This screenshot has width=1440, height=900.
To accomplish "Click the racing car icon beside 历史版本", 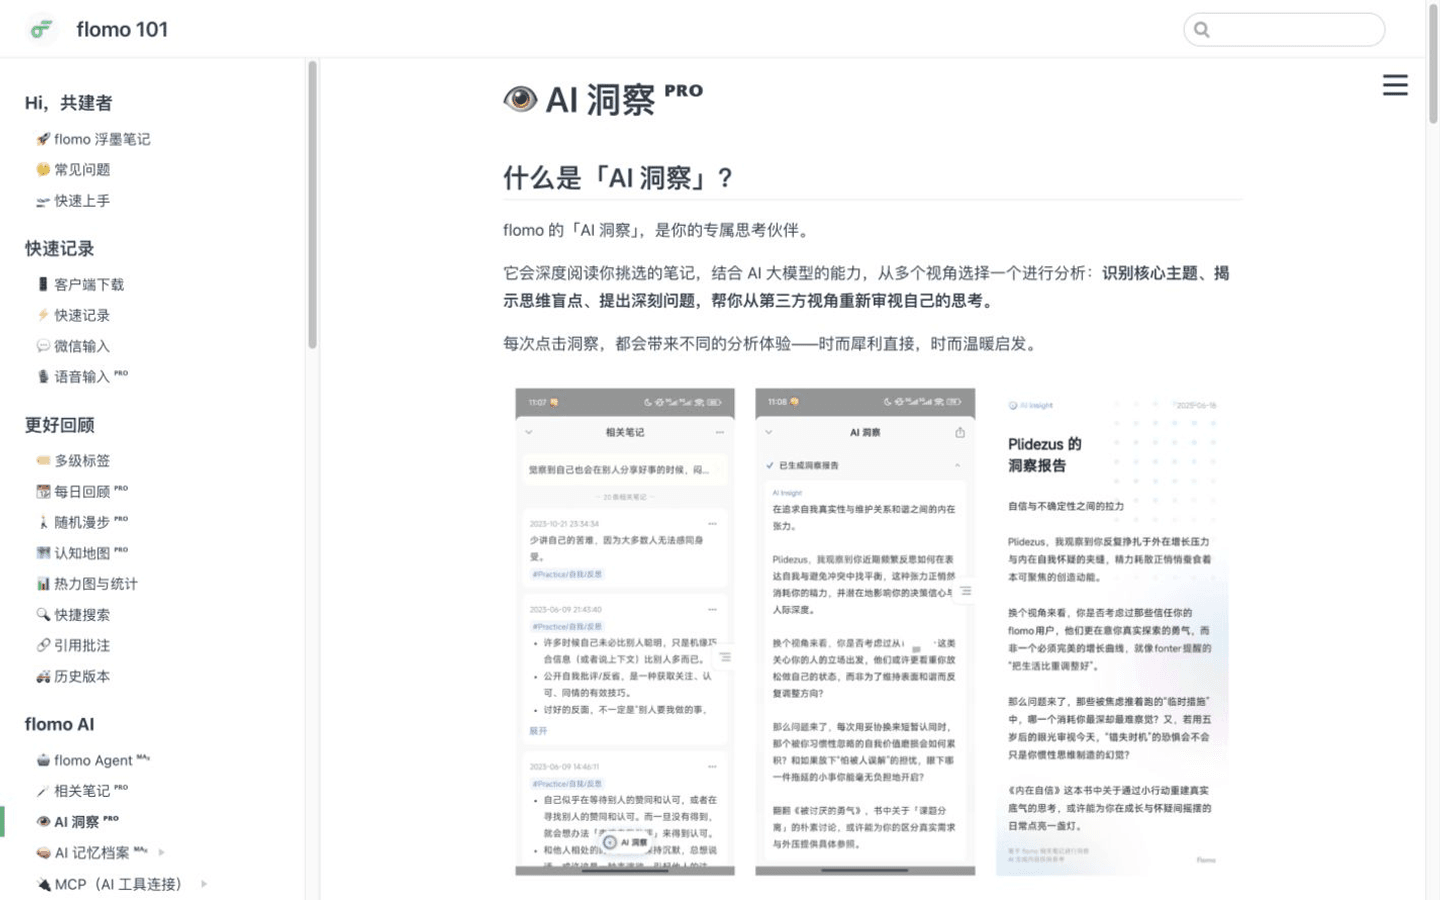I will coord(43,677).
